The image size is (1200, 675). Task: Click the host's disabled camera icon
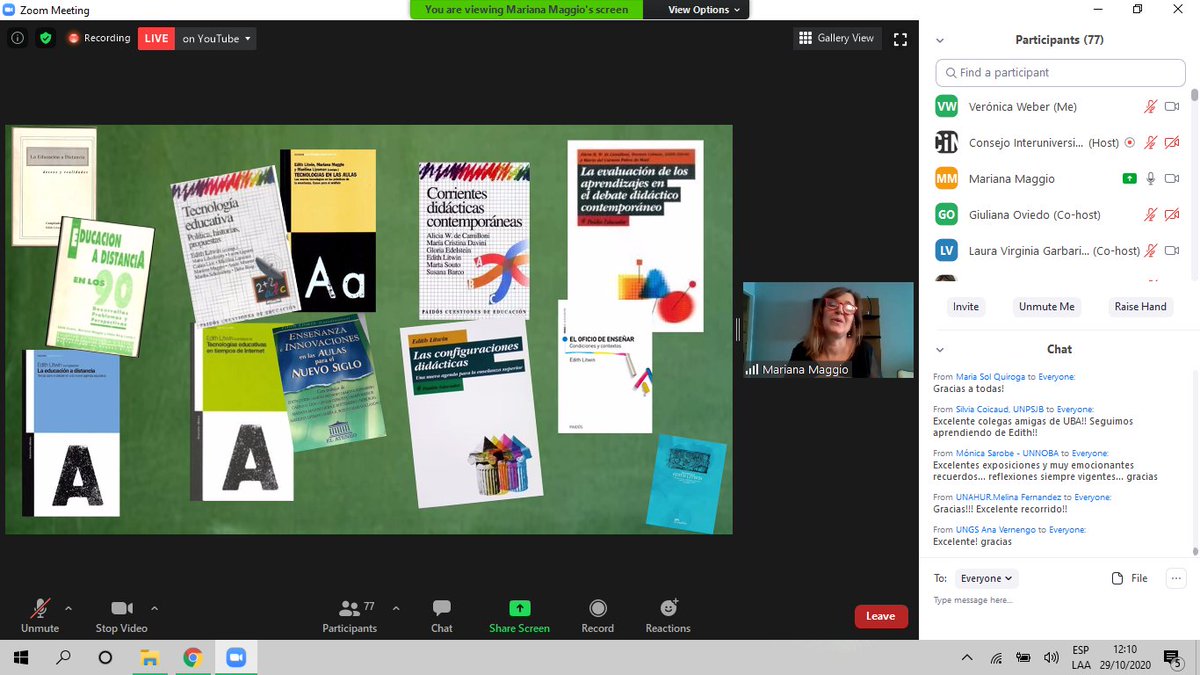pos(1172,143)
